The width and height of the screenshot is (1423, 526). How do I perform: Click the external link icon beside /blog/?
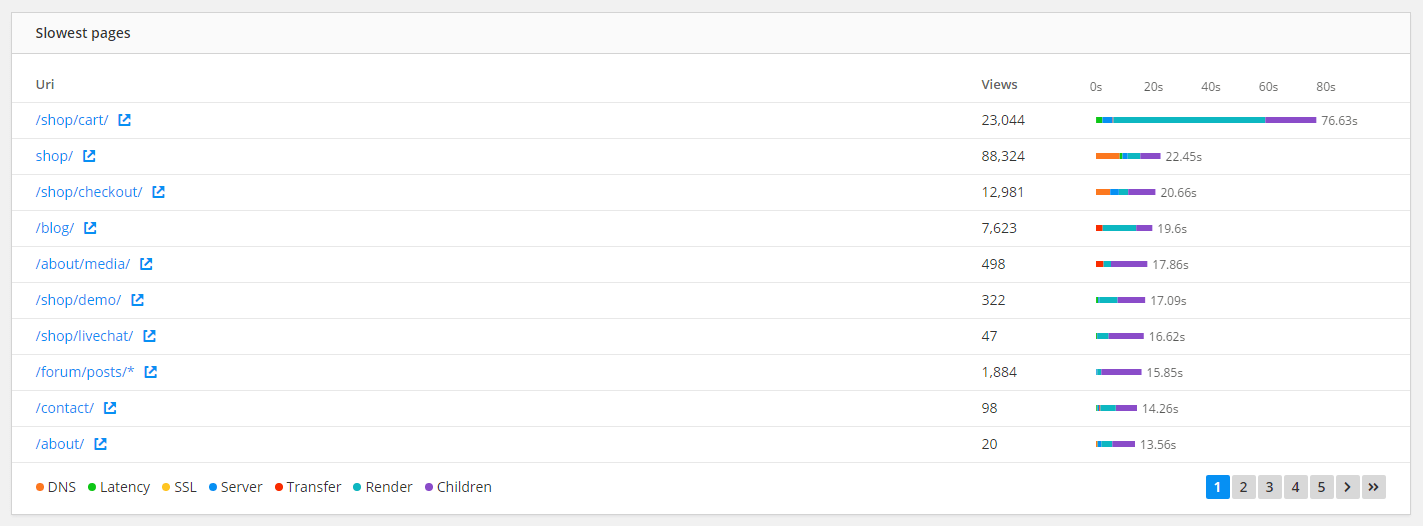point(90,228)
